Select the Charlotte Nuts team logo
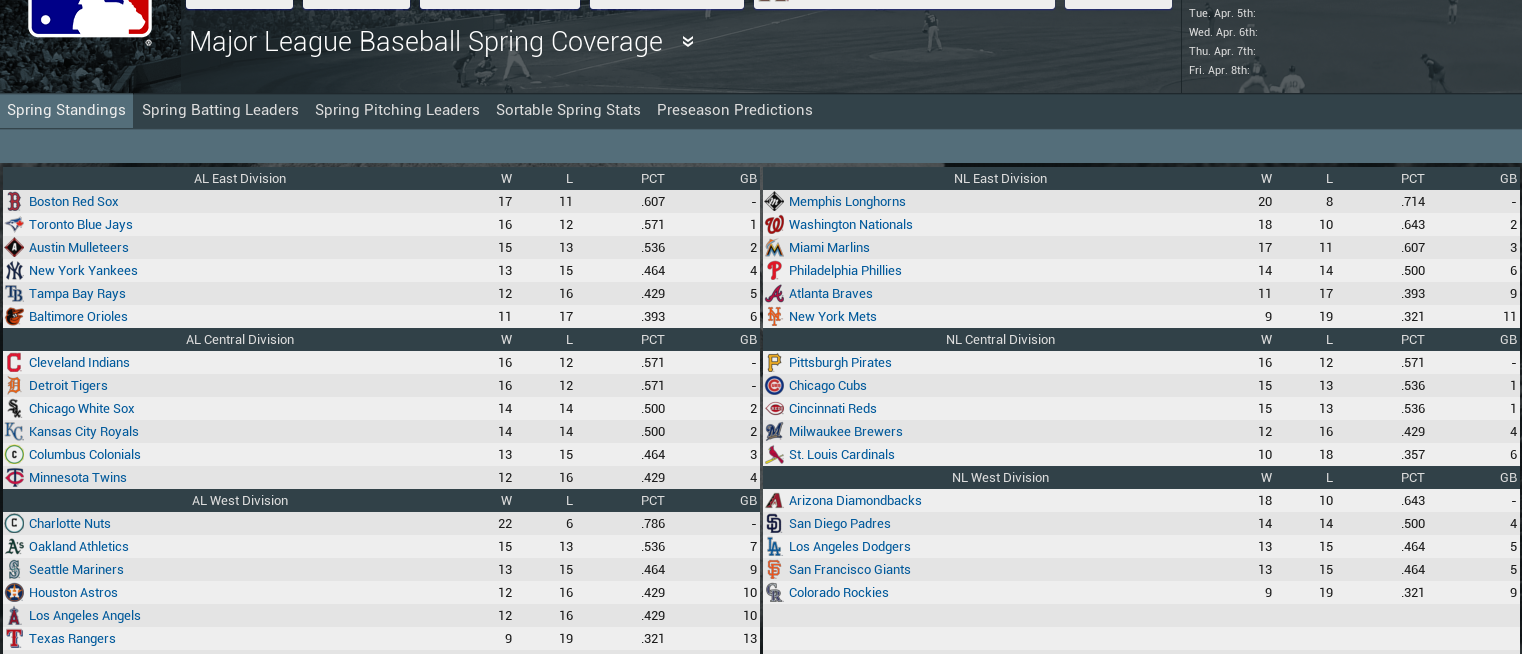 coord(14,524)
